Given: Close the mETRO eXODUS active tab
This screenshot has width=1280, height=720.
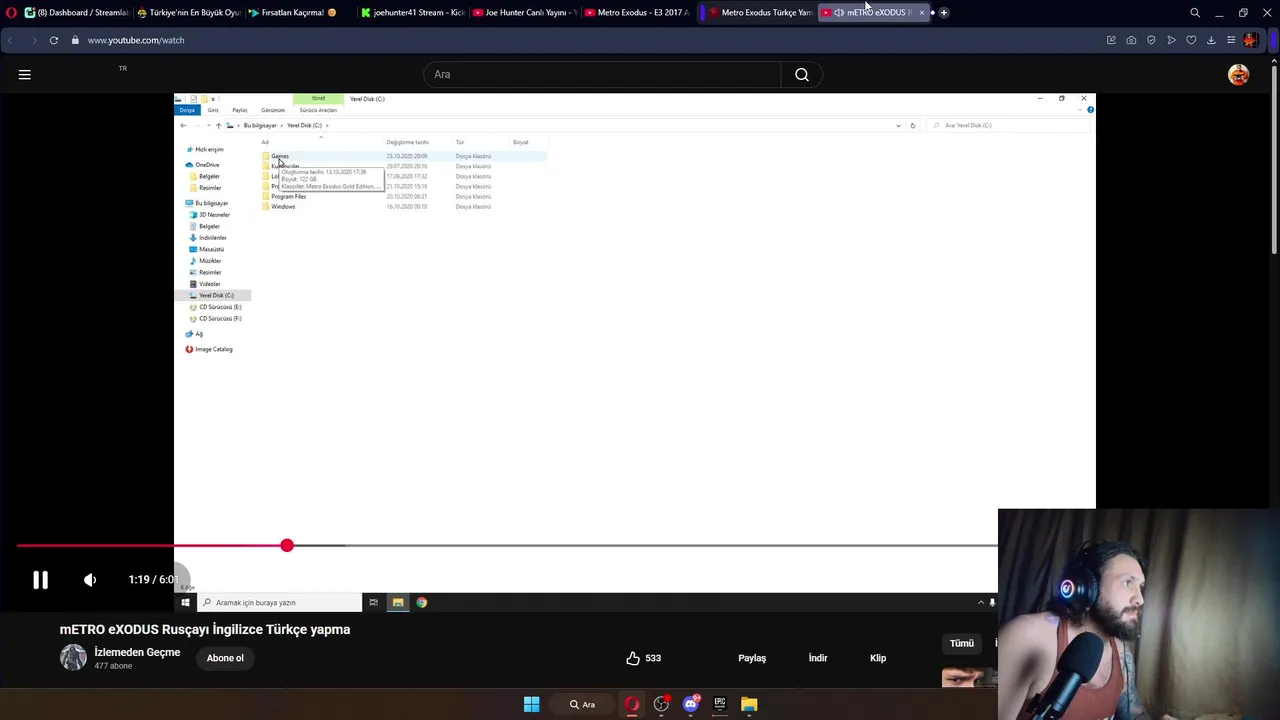Looking at the screenshot, I should 921,12.
